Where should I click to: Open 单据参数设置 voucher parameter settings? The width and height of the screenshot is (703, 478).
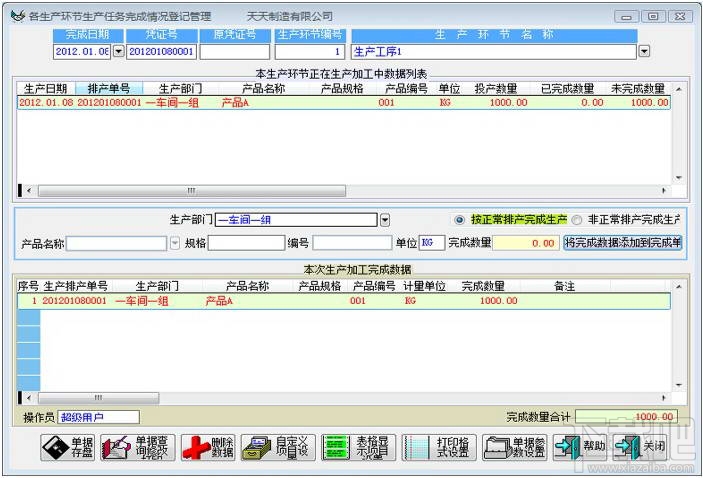pos(515,447)
